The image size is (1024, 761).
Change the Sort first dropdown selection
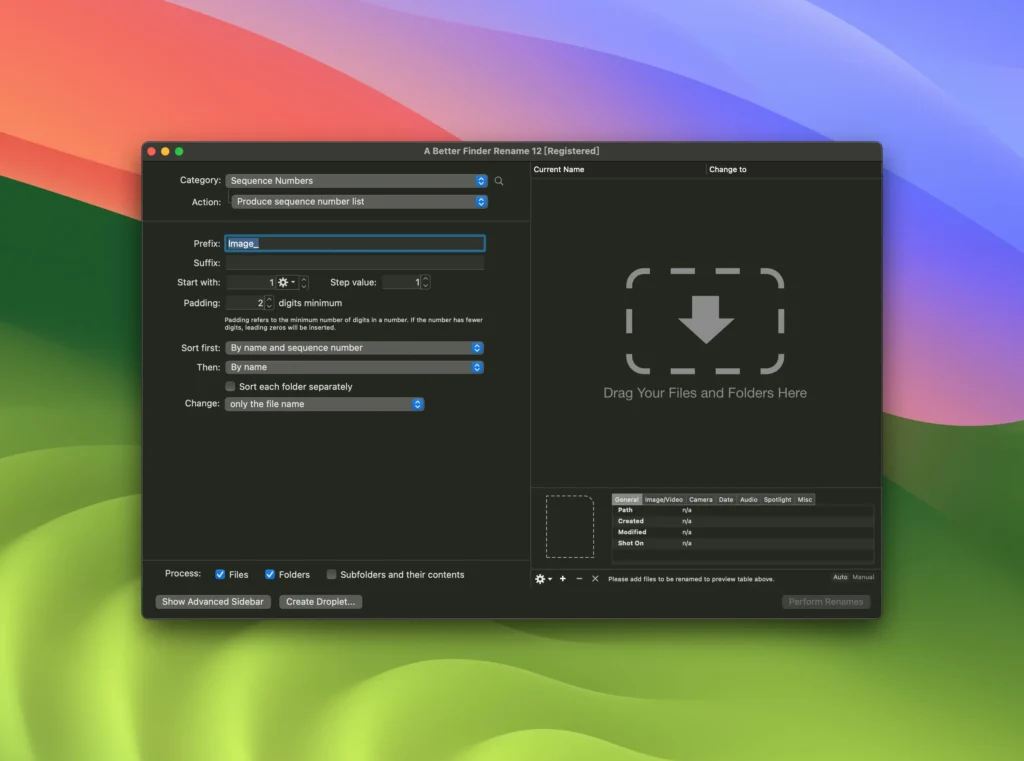[356, 347]
